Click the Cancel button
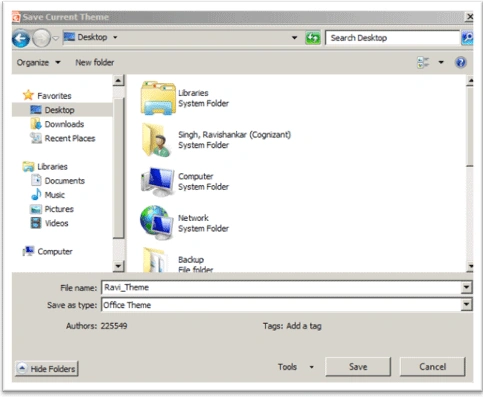The height and width of the screenshot is (397, 483). click(432, 367)
